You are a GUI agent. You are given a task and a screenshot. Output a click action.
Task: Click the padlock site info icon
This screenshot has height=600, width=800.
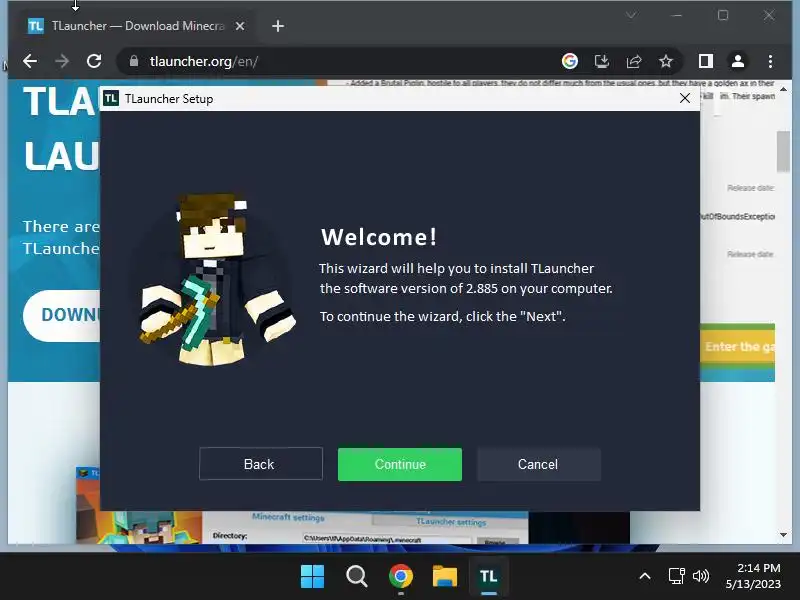click(x=134, y=61)
